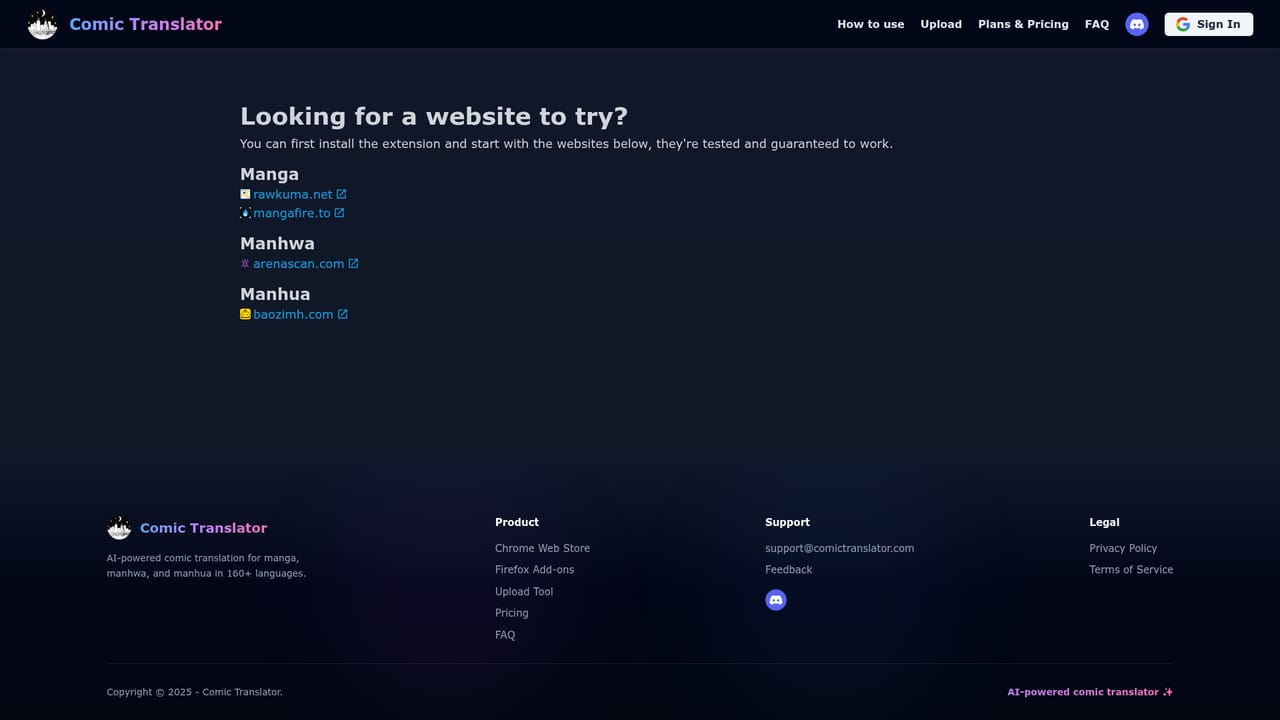Viewport: 1280px width, 720px height.
Task: Click the Manhua section heading
Action: [x=275, y=294]
